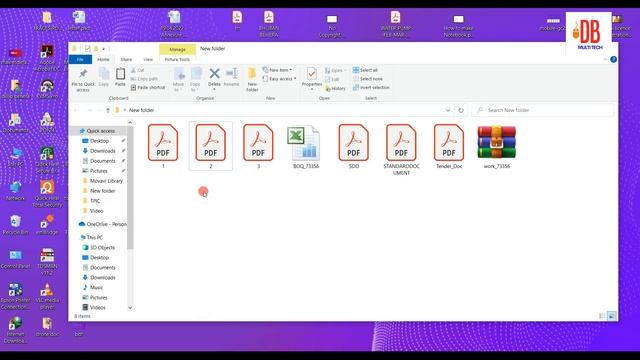Viewport: 640px width, 360px height.
Task: Click the Paste icon in ribbon
Action: (x=120, y=74)
